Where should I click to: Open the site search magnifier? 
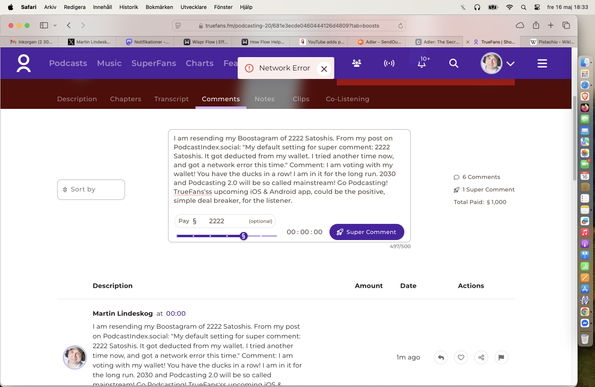click(x=454, y=63)
